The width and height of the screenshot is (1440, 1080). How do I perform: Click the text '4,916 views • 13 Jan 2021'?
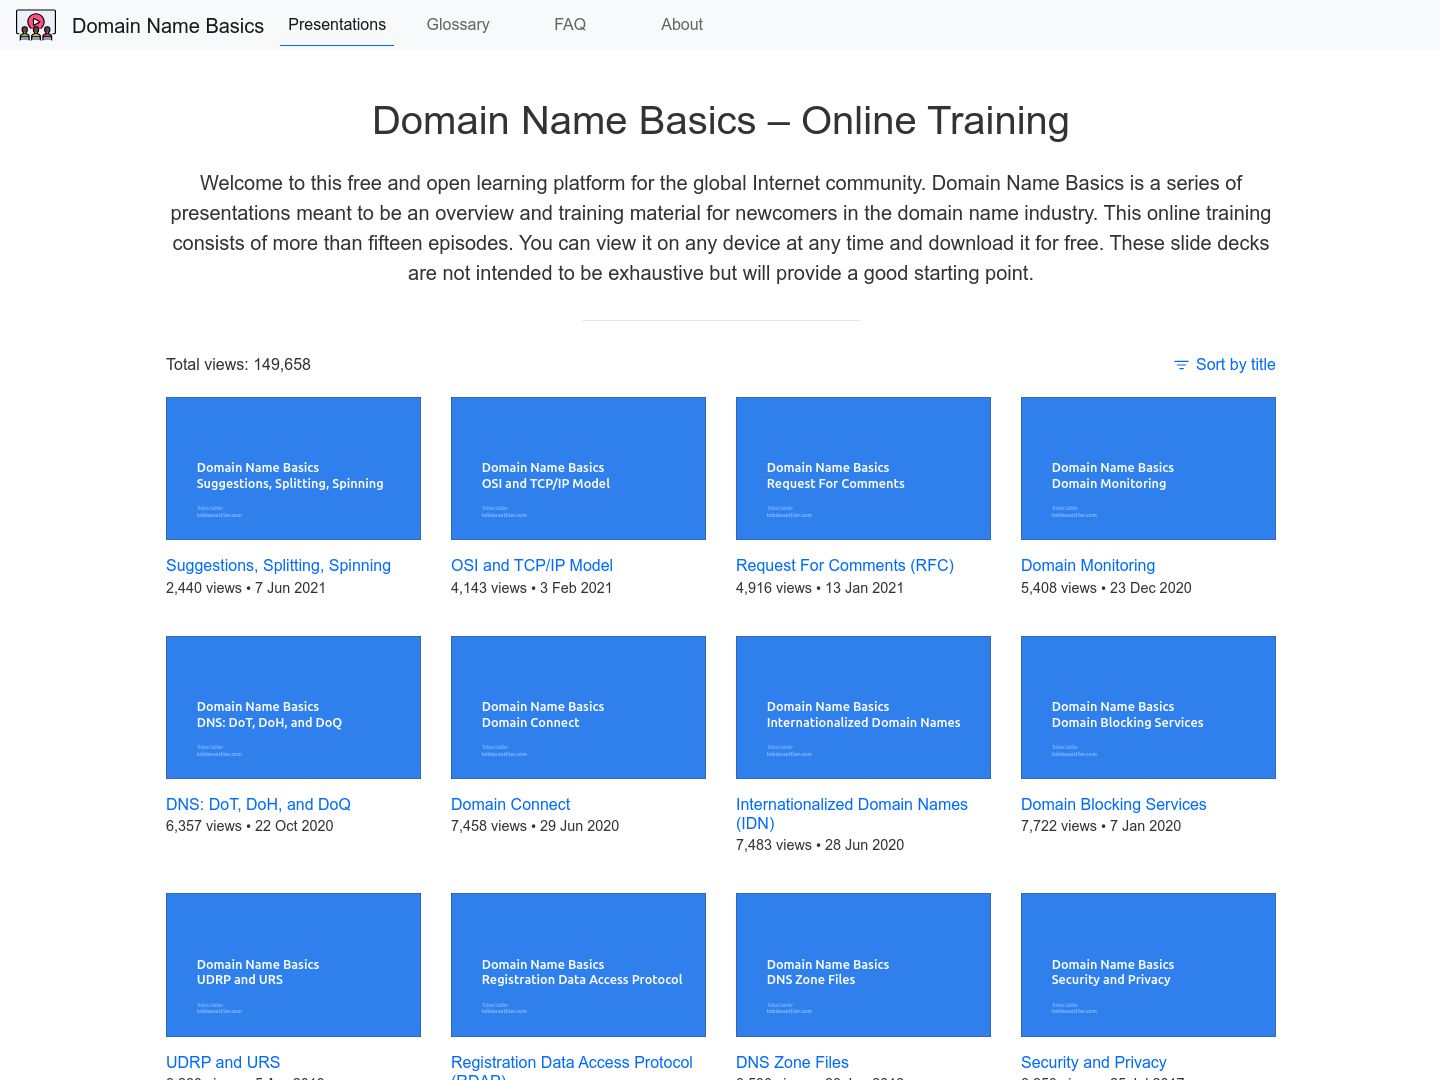(x=820, y=588)
